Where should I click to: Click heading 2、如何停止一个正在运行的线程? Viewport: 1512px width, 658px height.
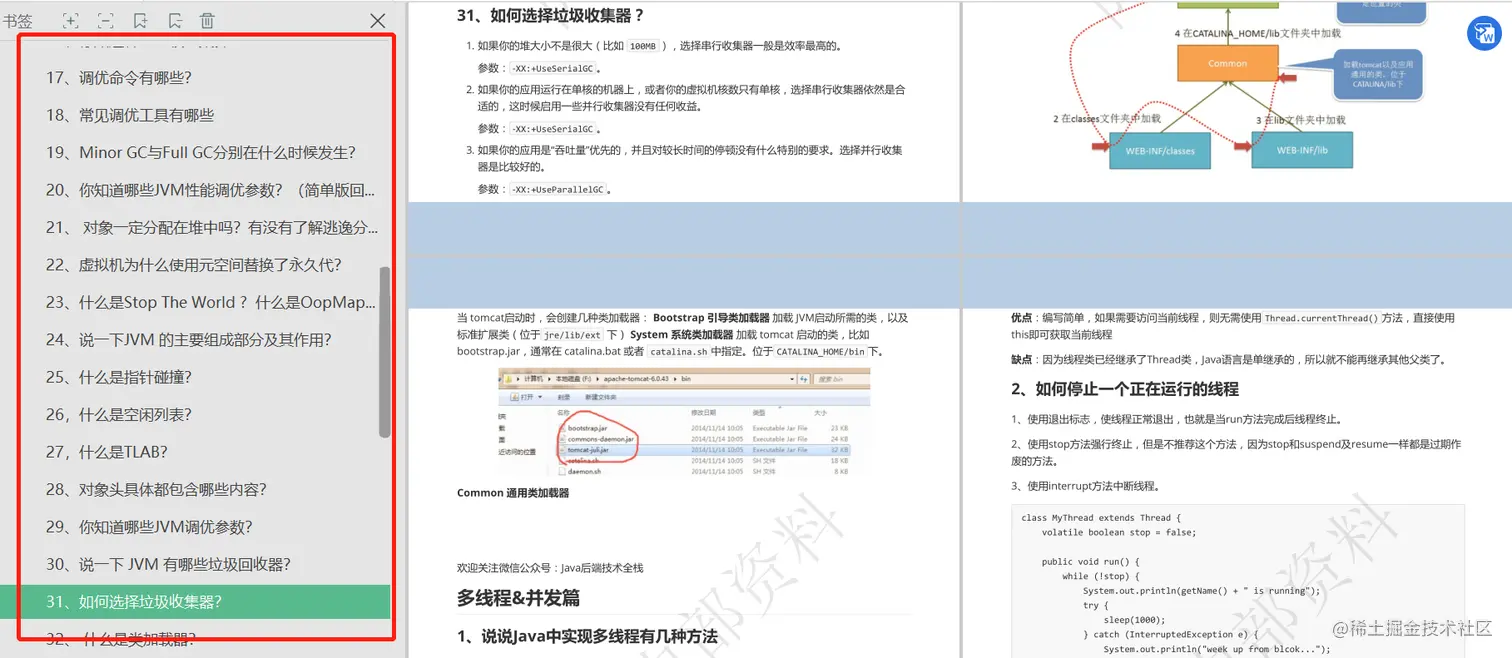pyautogui.click(x=1125, y=389)
